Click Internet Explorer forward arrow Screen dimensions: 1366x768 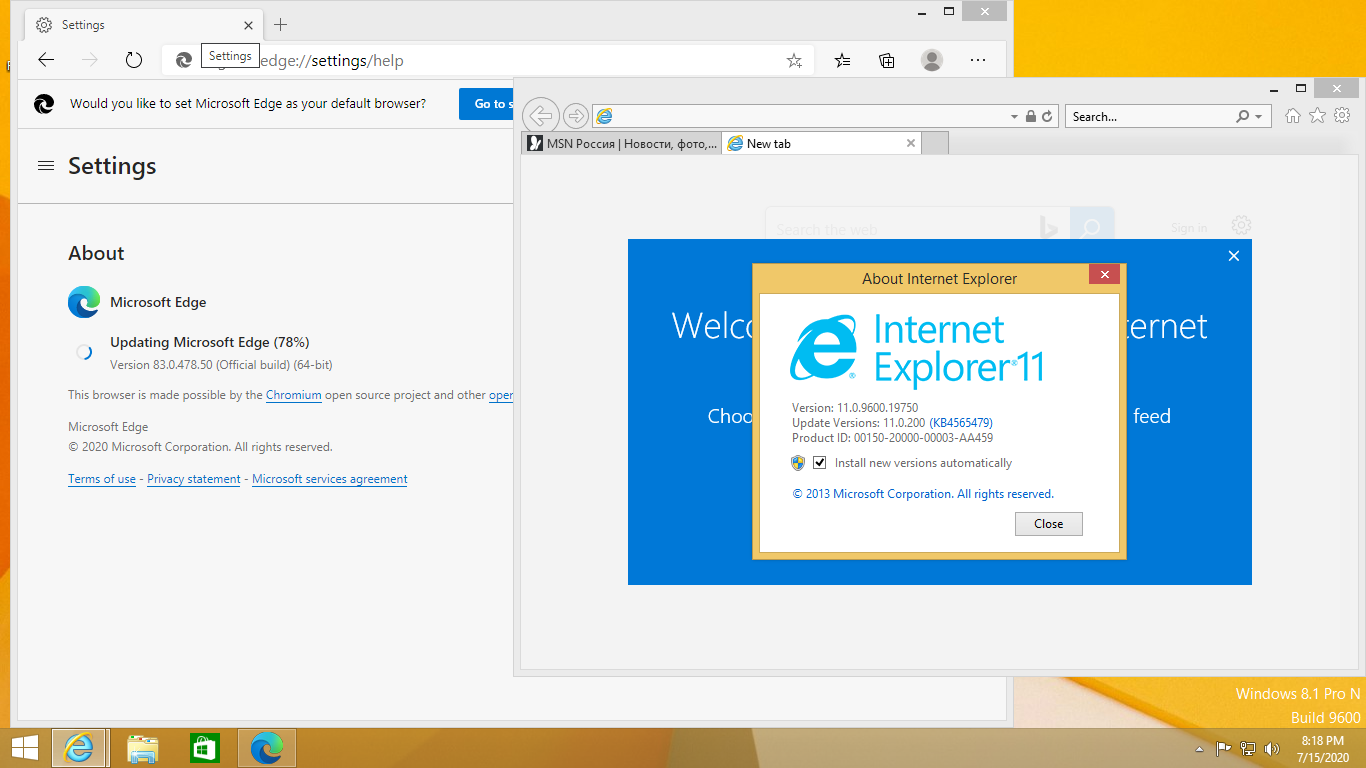pyautogui.click(x=575, y=116)
